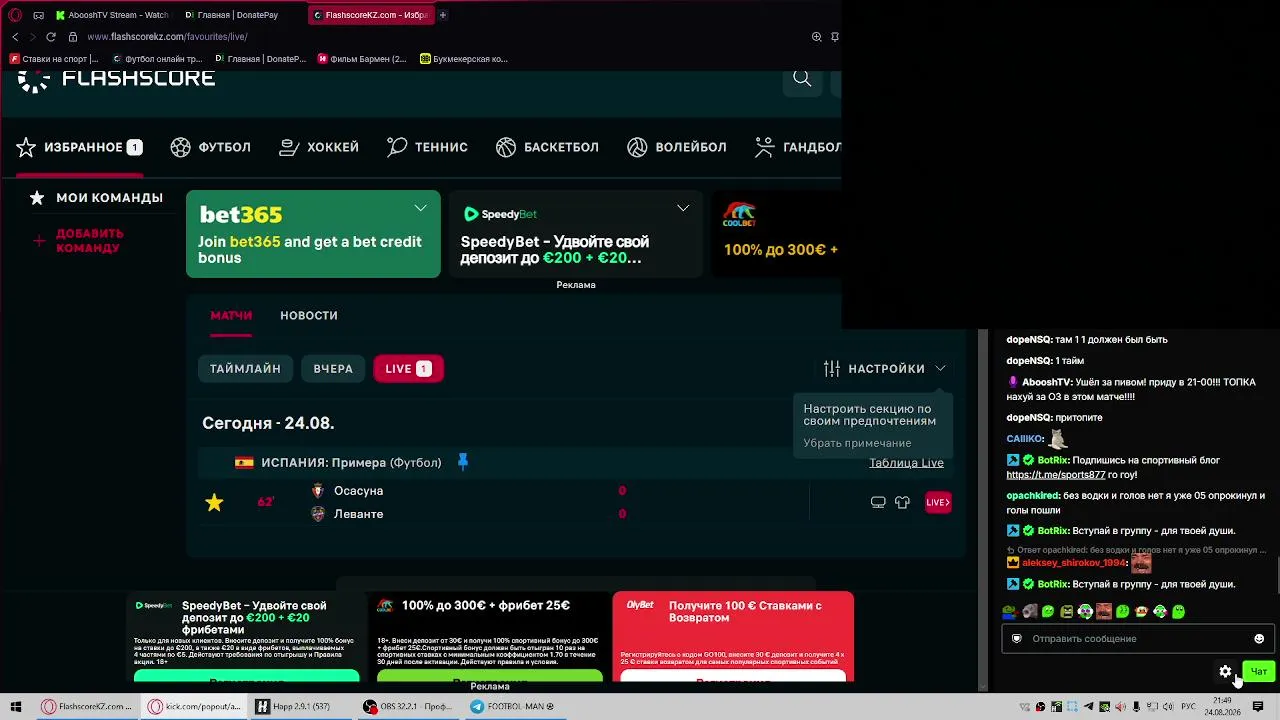Click the Osasuna team crest
Image resolution: width=1280 pixels, height=720 pixels.
(318, 491)
